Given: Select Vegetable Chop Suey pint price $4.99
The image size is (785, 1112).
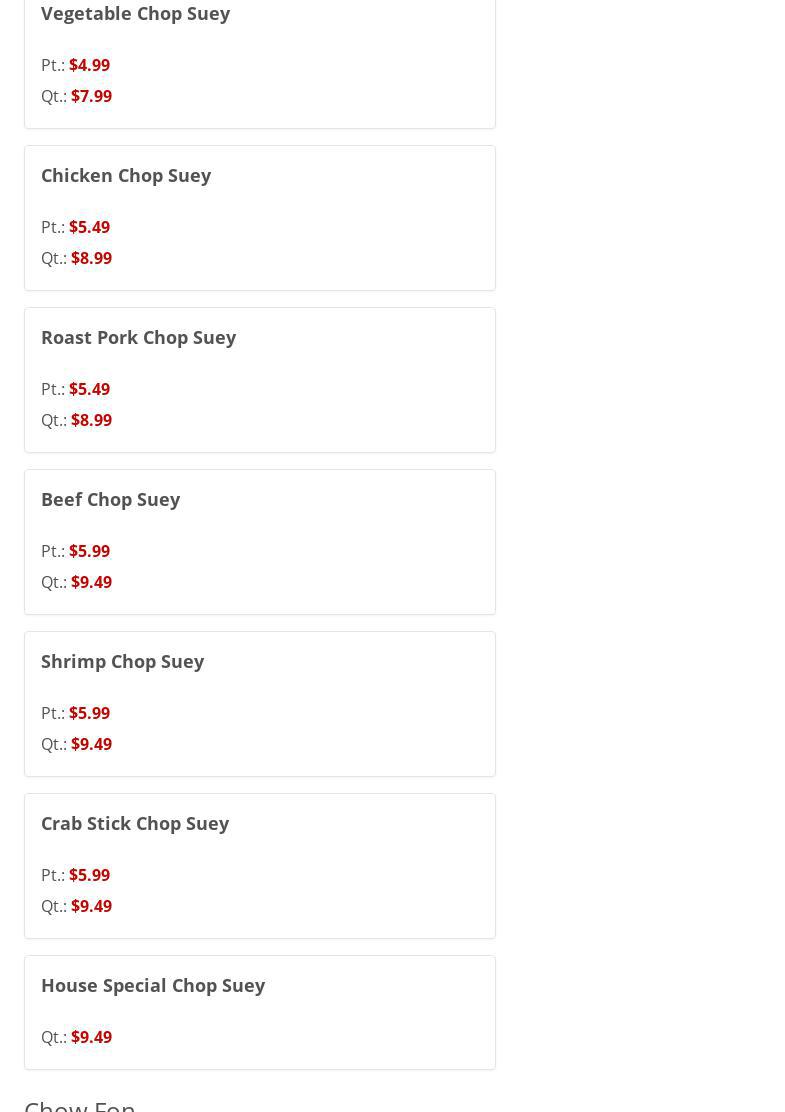Looking at the screenshot, I should coord(89,65).
